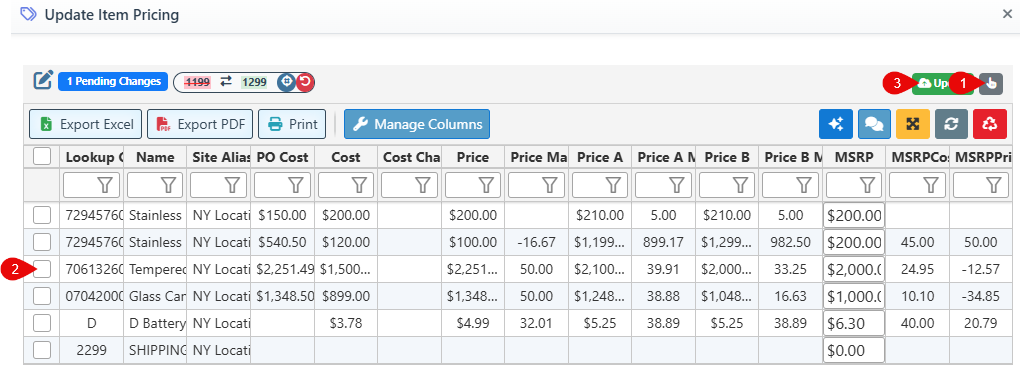Click the $4.99 Price cell
1020x370 pixels.
point(473,323)
